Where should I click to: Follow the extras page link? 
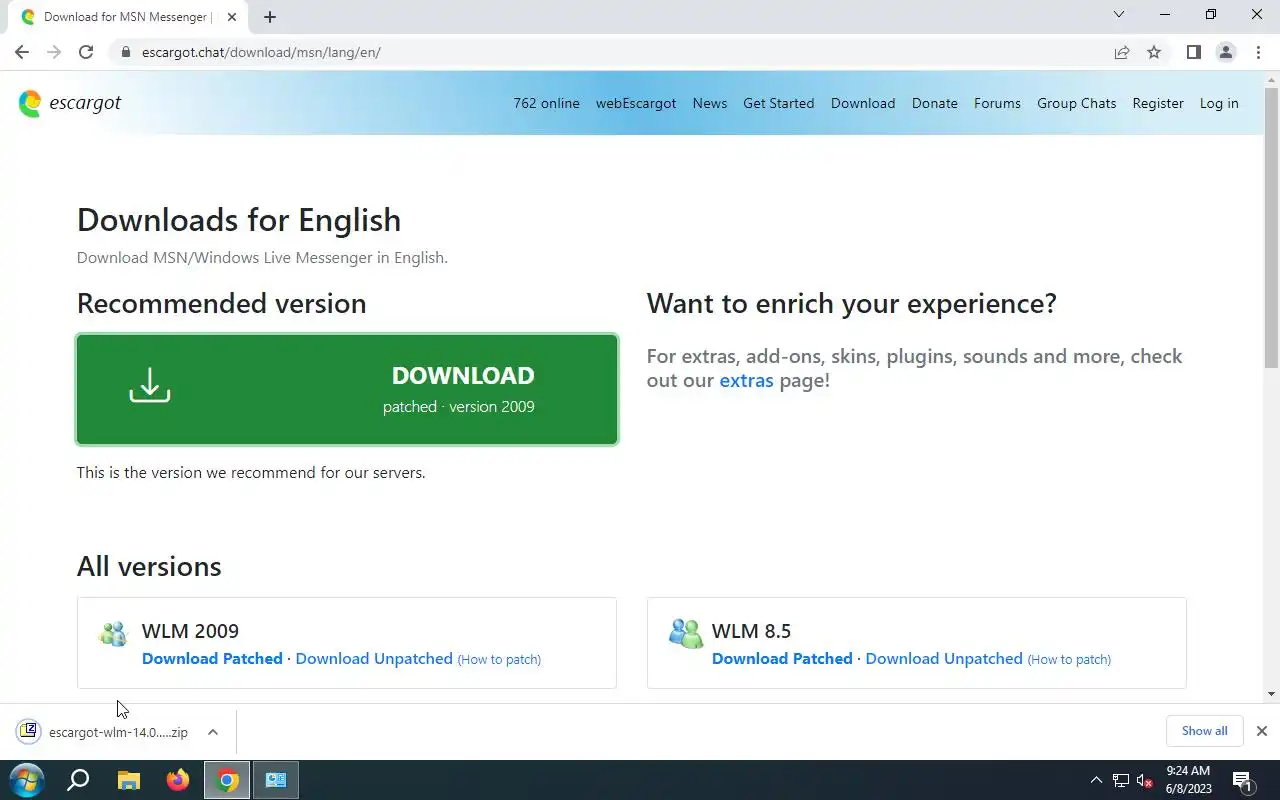(x=746, y=380)
